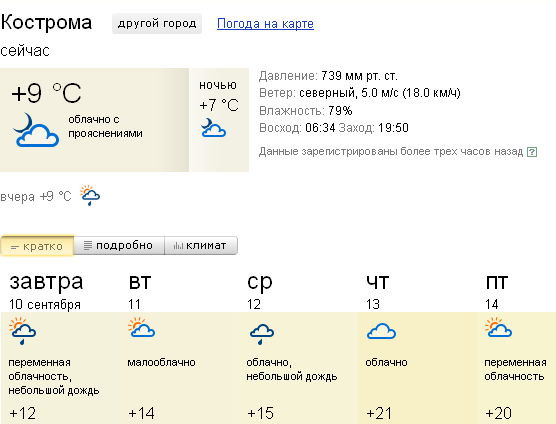Click the green question mark help icon

click(532, 152)
